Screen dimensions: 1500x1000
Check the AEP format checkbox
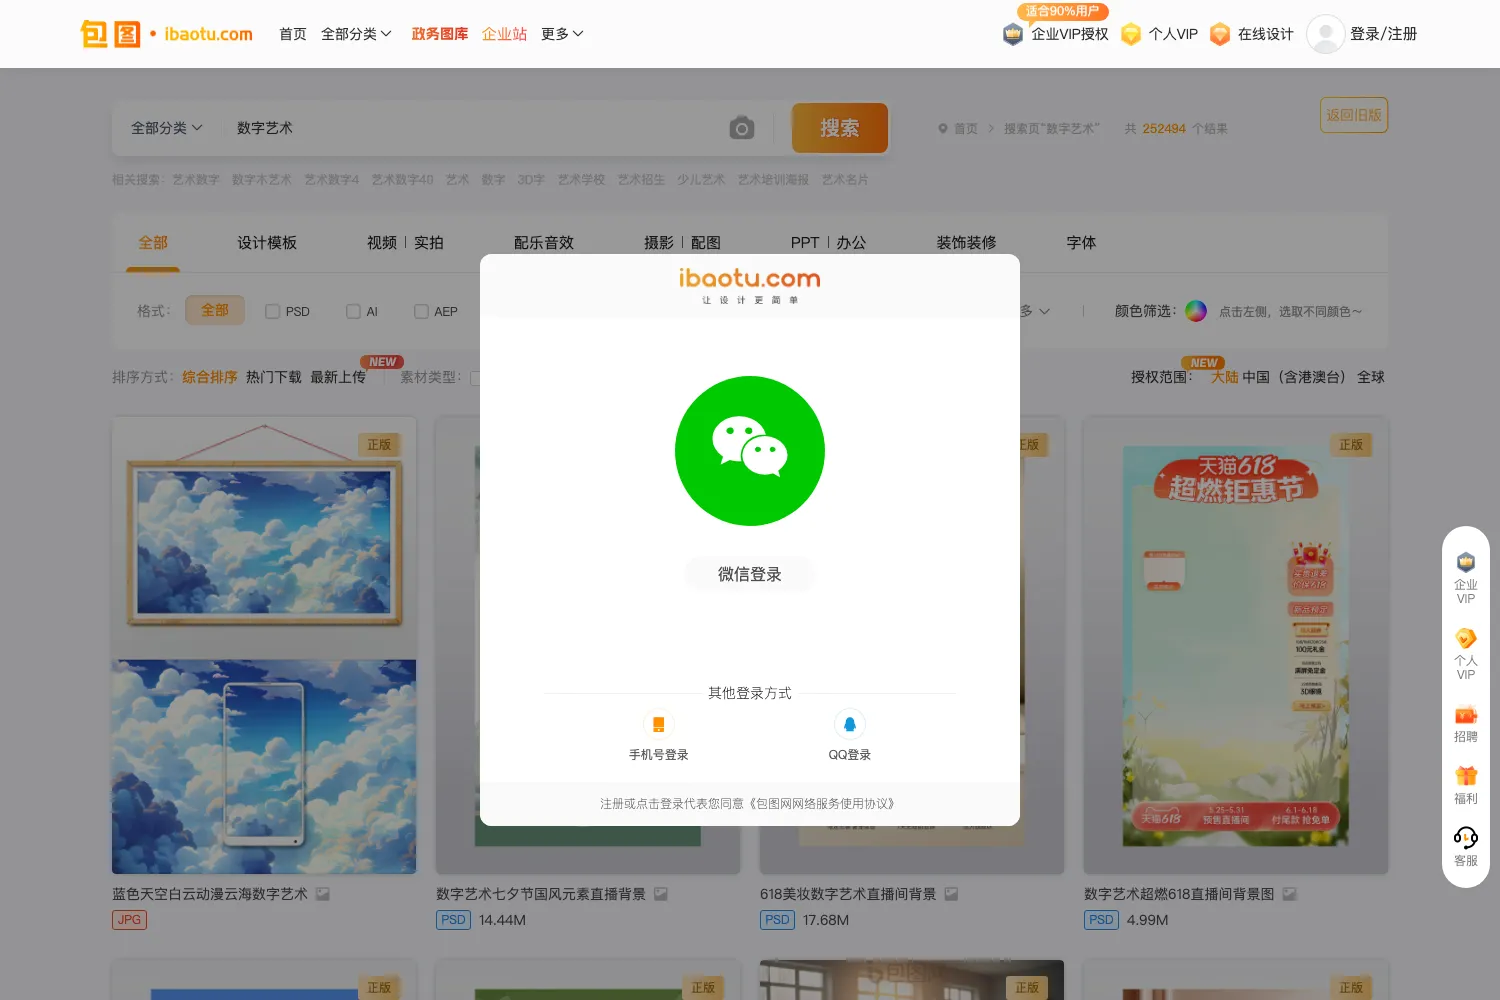click(421, 311)
